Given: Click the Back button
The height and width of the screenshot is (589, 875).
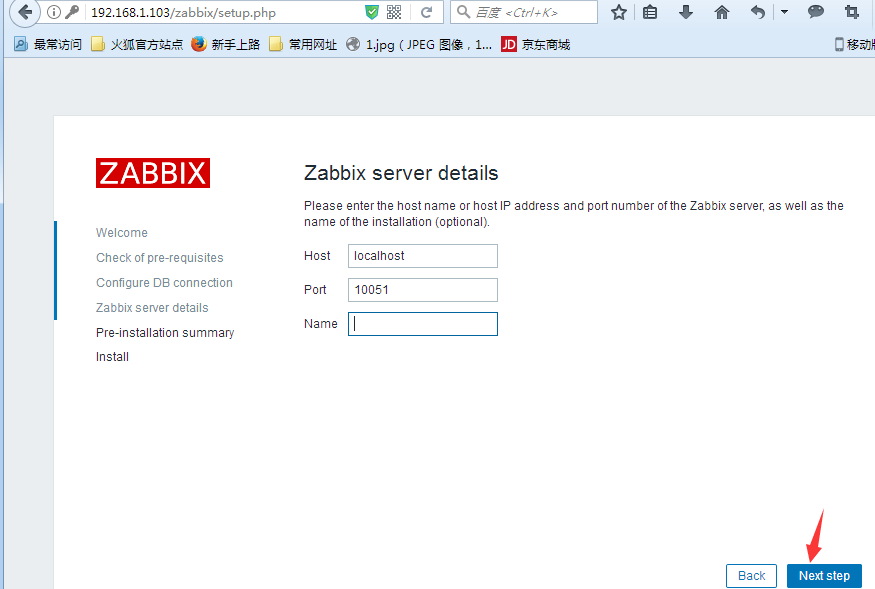Looking at the screenshot, I should 751,575.
